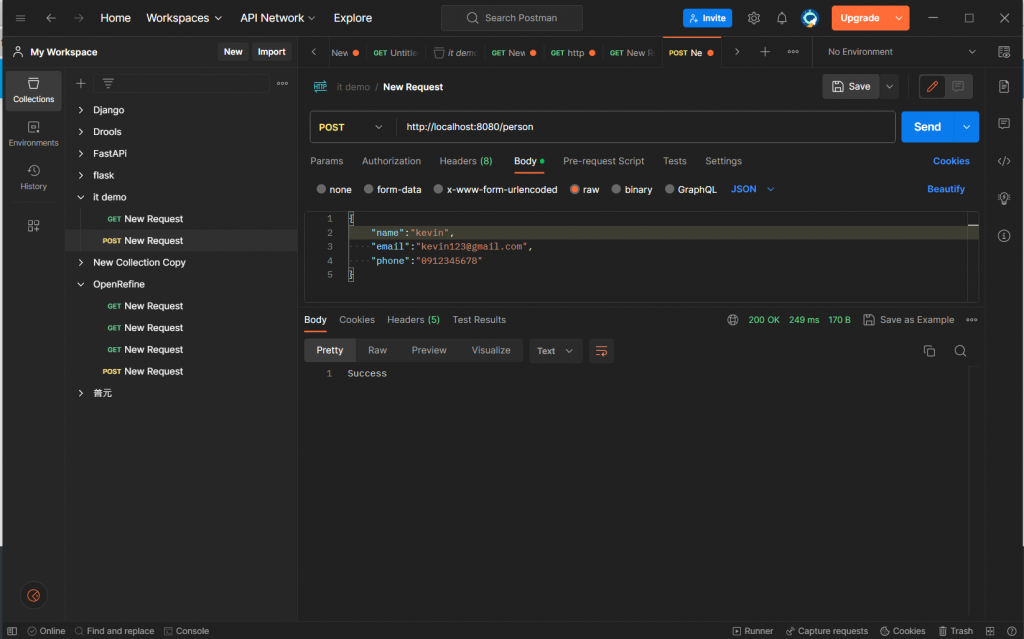The height and width of the screenshot is (639, 1024).
Task: Open the environment quick look icon
Action: [x=1004, y=52]
